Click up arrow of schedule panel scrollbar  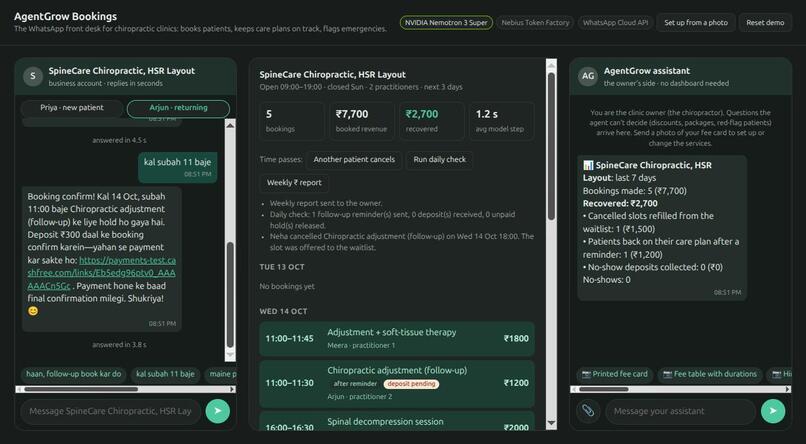pos(552,65)
